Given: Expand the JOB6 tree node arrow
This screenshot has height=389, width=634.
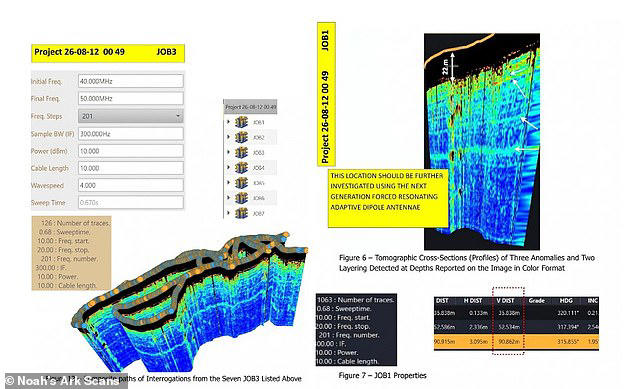Looking at the screenshot, I should coord(228,197).
